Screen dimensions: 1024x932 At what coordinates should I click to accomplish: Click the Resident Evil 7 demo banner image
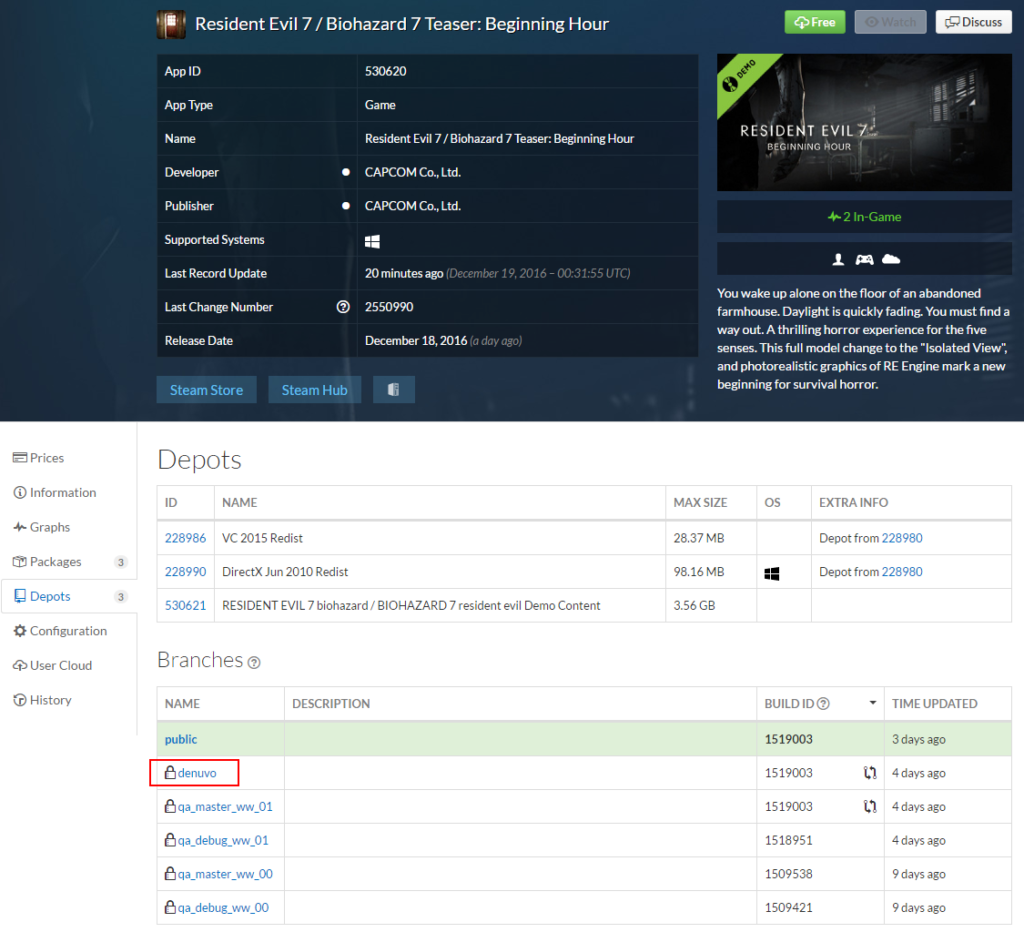(x=864, y=123)
